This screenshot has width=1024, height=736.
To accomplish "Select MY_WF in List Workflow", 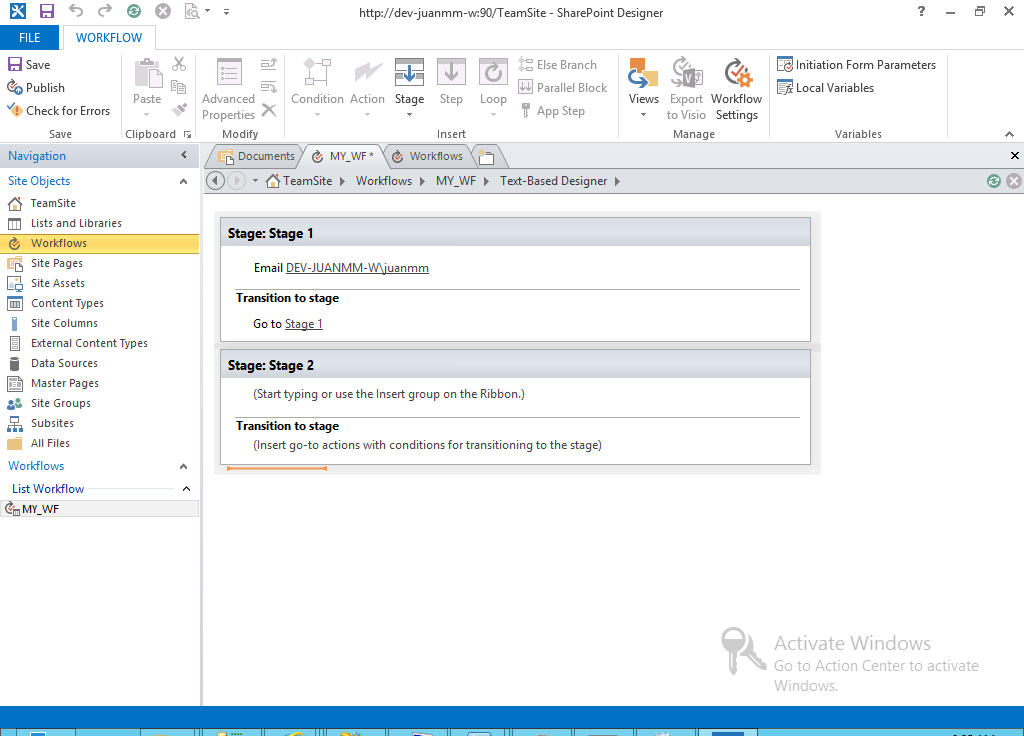I will (x=40, y=509).
